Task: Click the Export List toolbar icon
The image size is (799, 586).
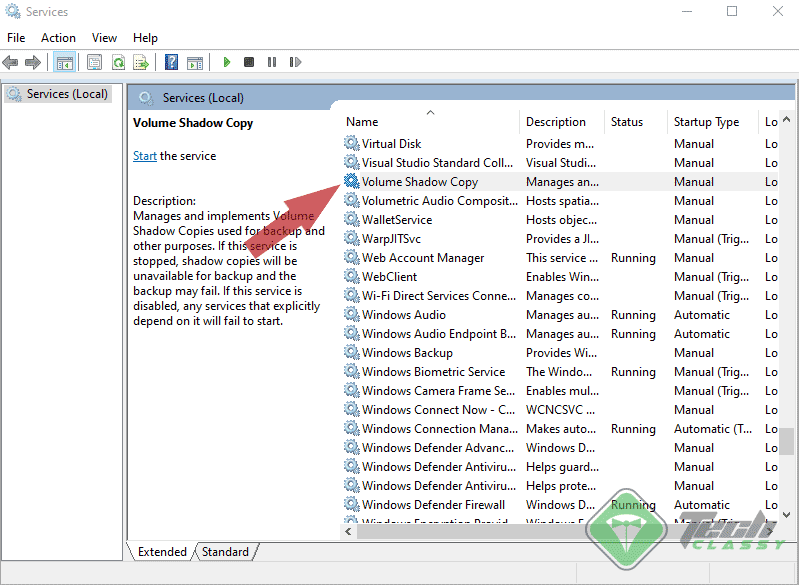Action: pyautogui.click(x=141, y=62)
